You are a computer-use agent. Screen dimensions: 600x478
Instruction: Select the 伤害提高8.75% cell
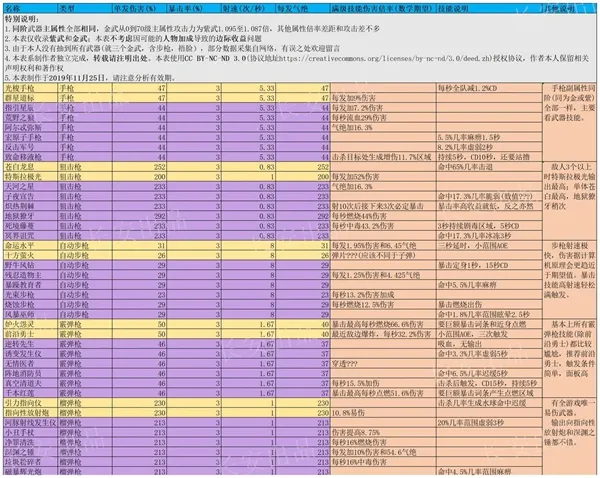383,433
